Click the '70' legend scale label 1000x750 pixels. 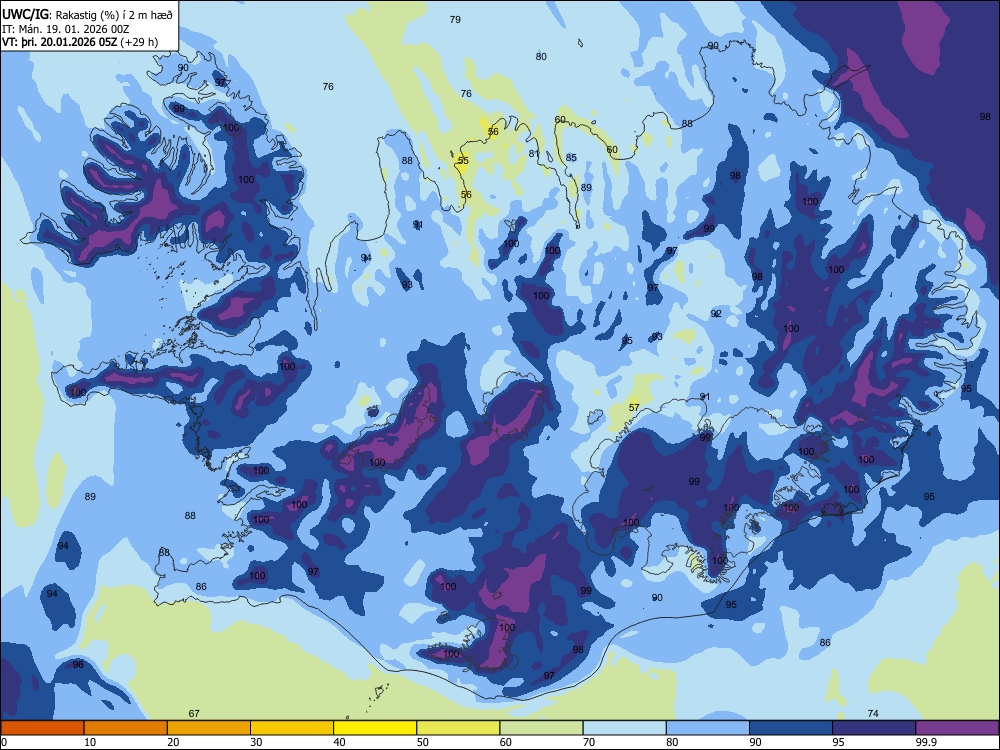point(589,742)
